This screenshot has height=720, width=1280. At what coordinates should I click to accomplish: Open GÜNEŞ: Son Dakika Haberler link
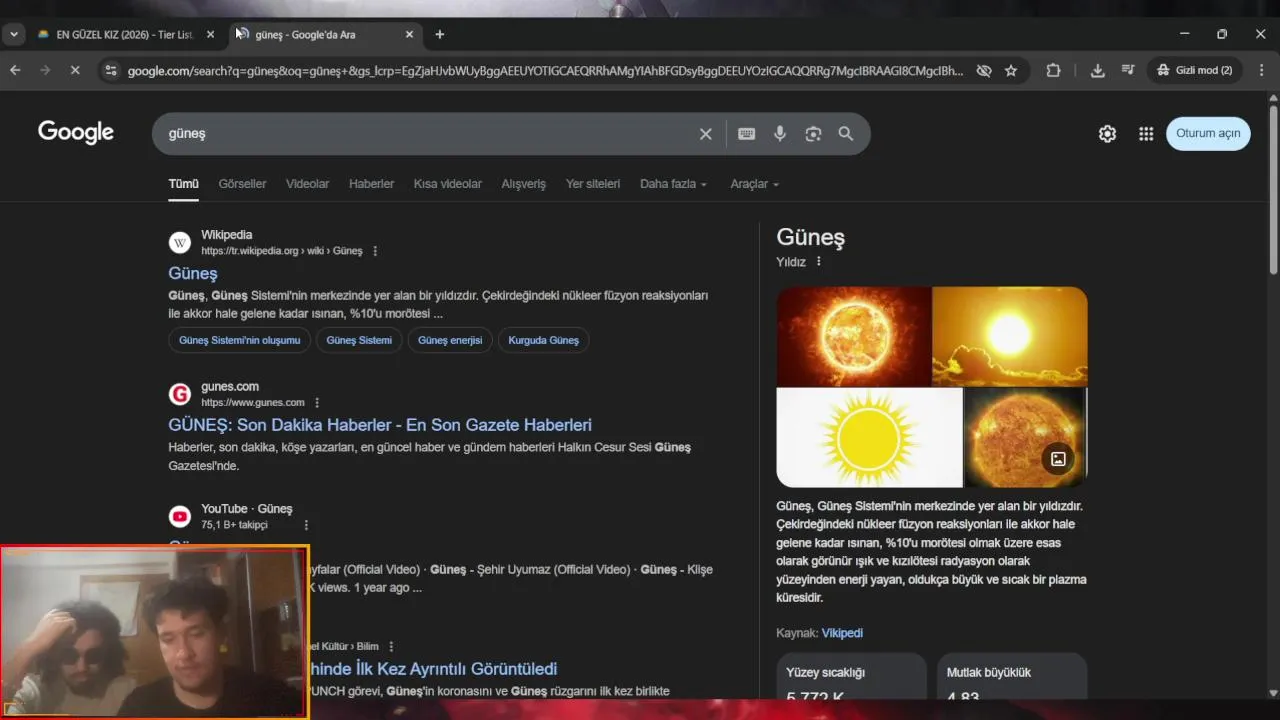[x=380, y=425]
